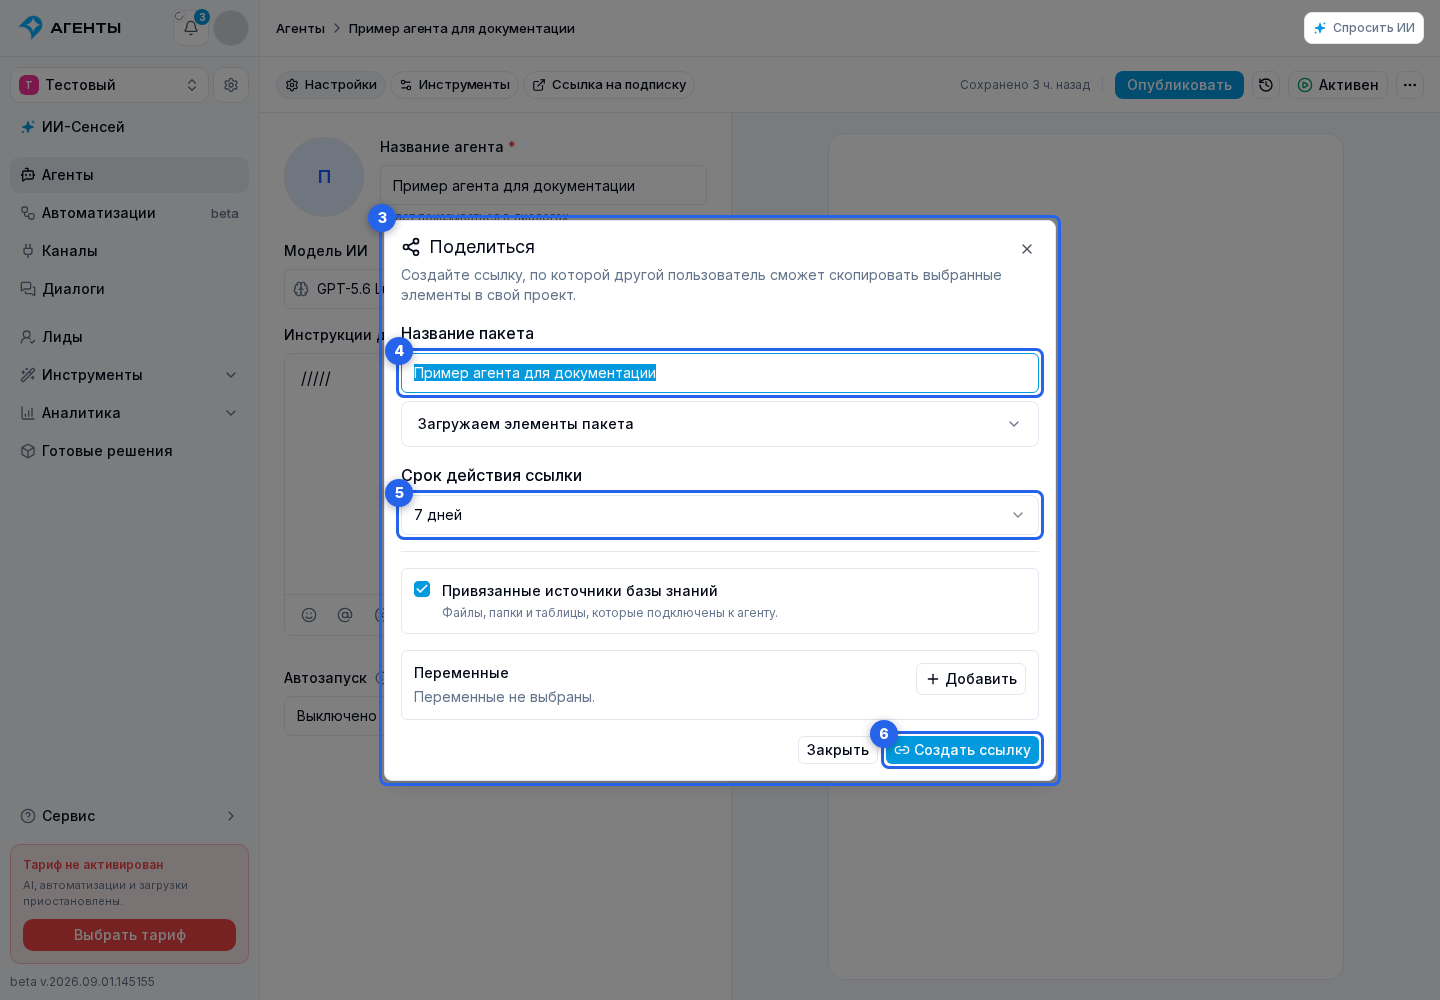
Task: Toggle Привязанные источники базы знаний checkbox
Action: [x=422, y=589]
